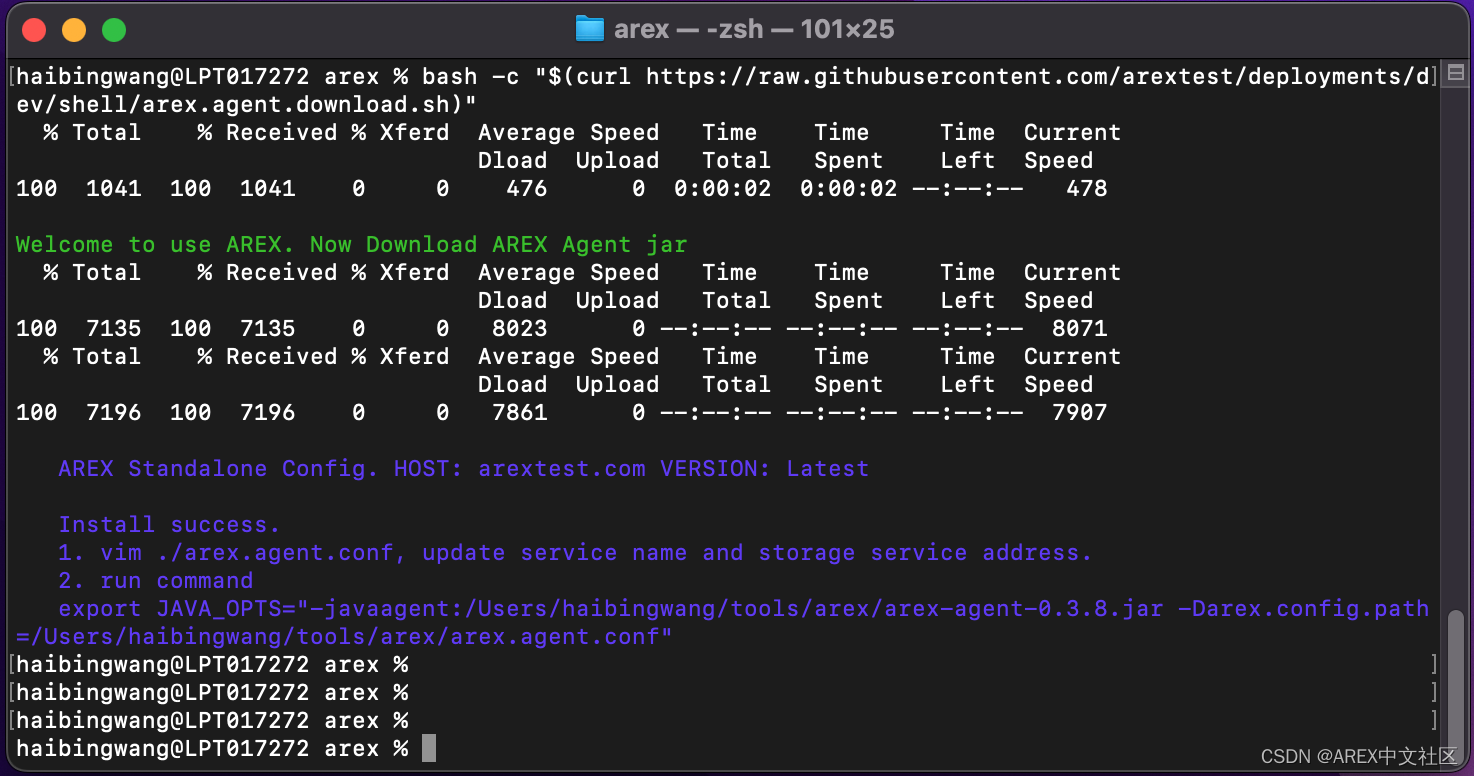The width and height of the screenshot is (1474, 776).
Task: Click the 'ev/shell/arex.agent.download.sh)' line
Action: [246, 105]
